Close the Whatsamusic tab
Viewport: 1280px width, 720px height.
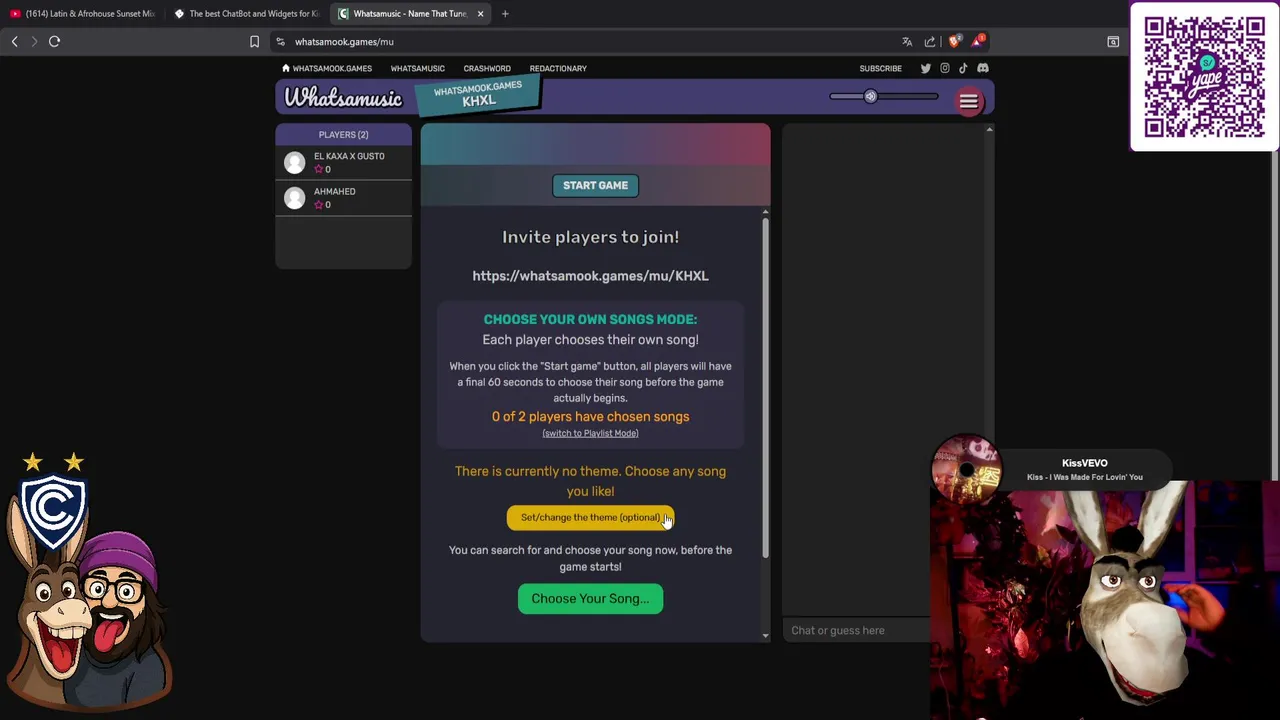click(480, 14)
